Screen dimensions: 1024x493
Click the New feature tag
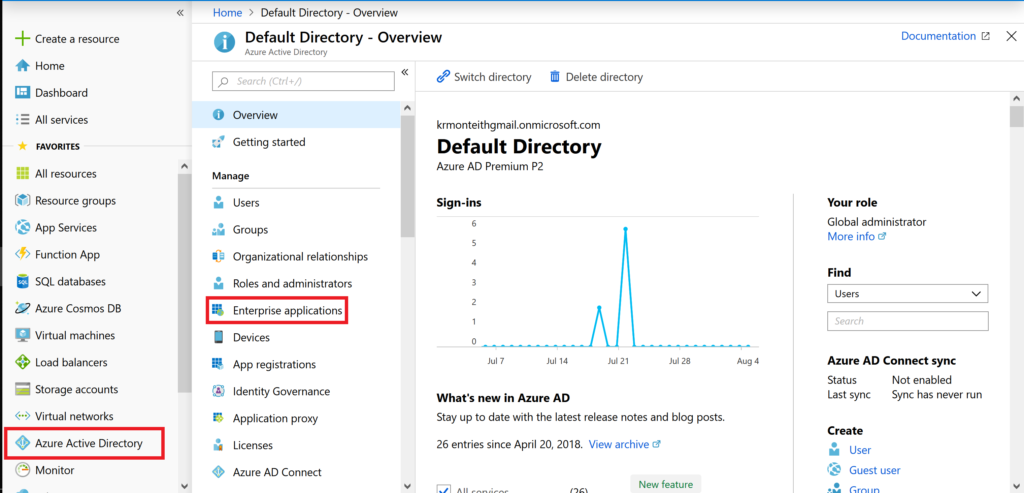click(x=665, y=485)
